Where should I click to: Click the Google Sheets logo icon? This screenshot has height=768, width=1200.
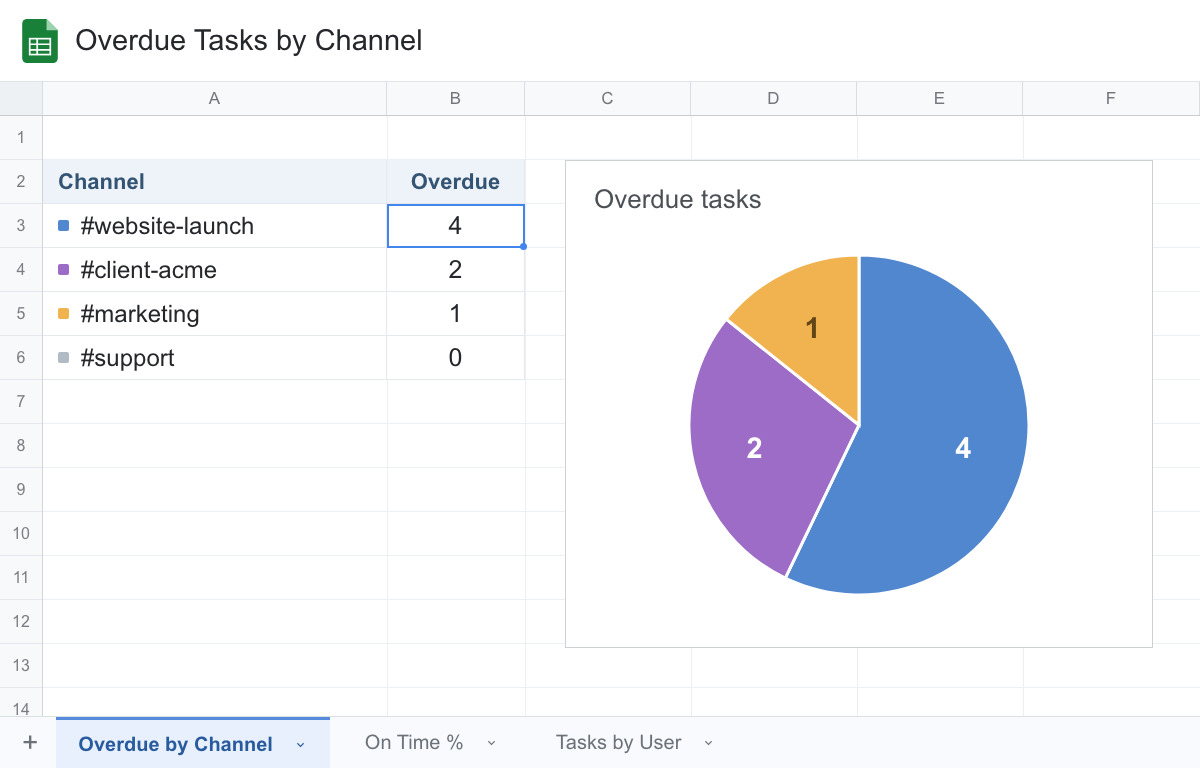(x=40, y=41)
